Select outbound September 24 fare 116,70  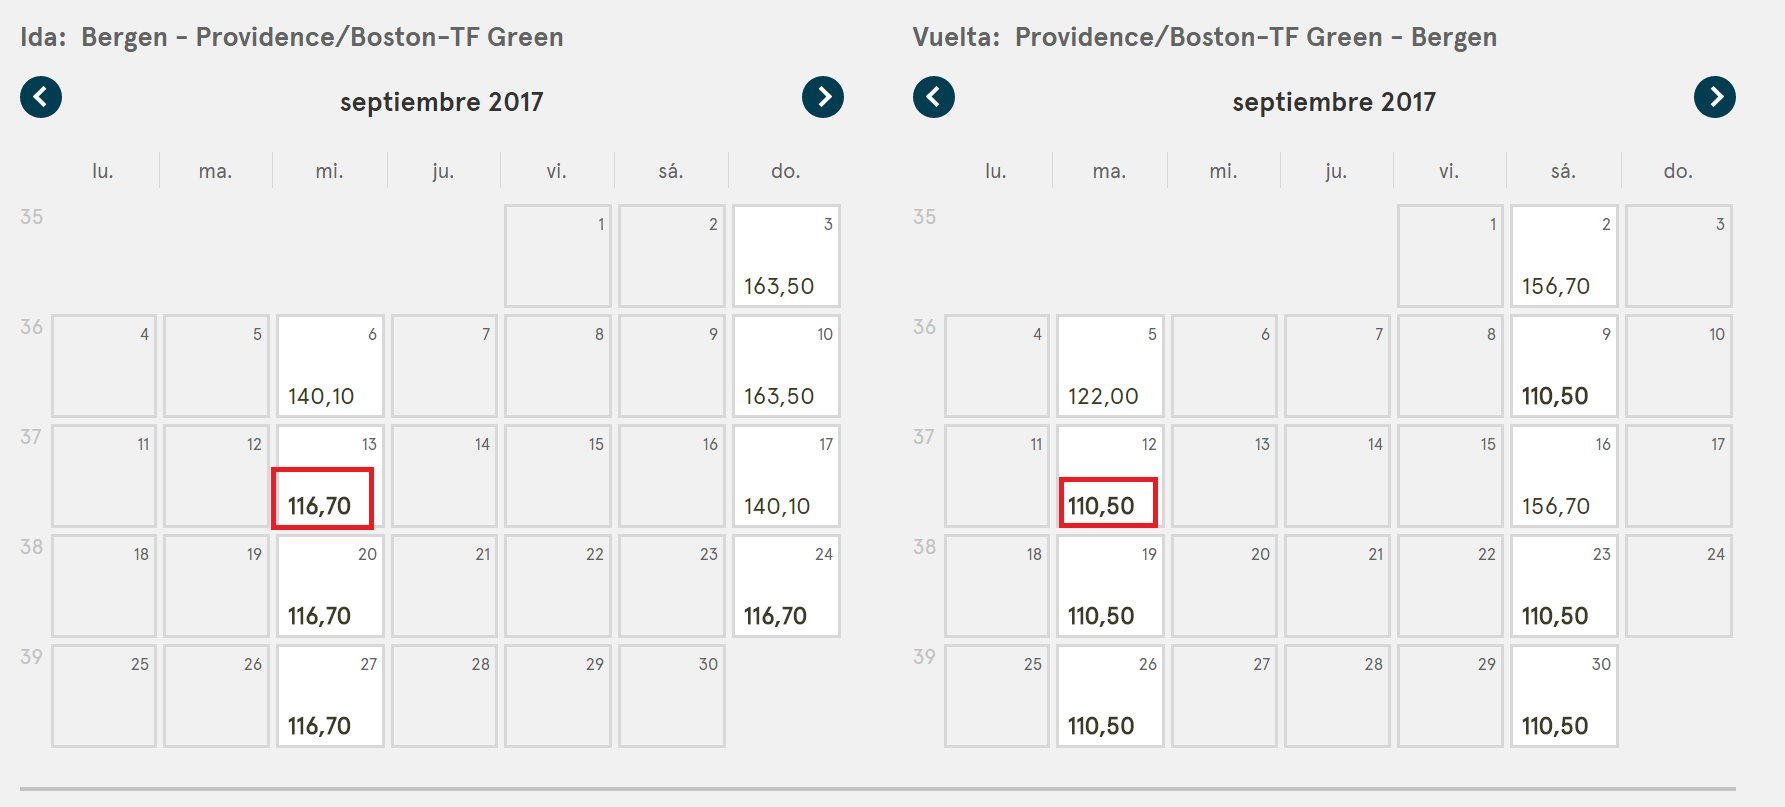(x=786, y=586)
